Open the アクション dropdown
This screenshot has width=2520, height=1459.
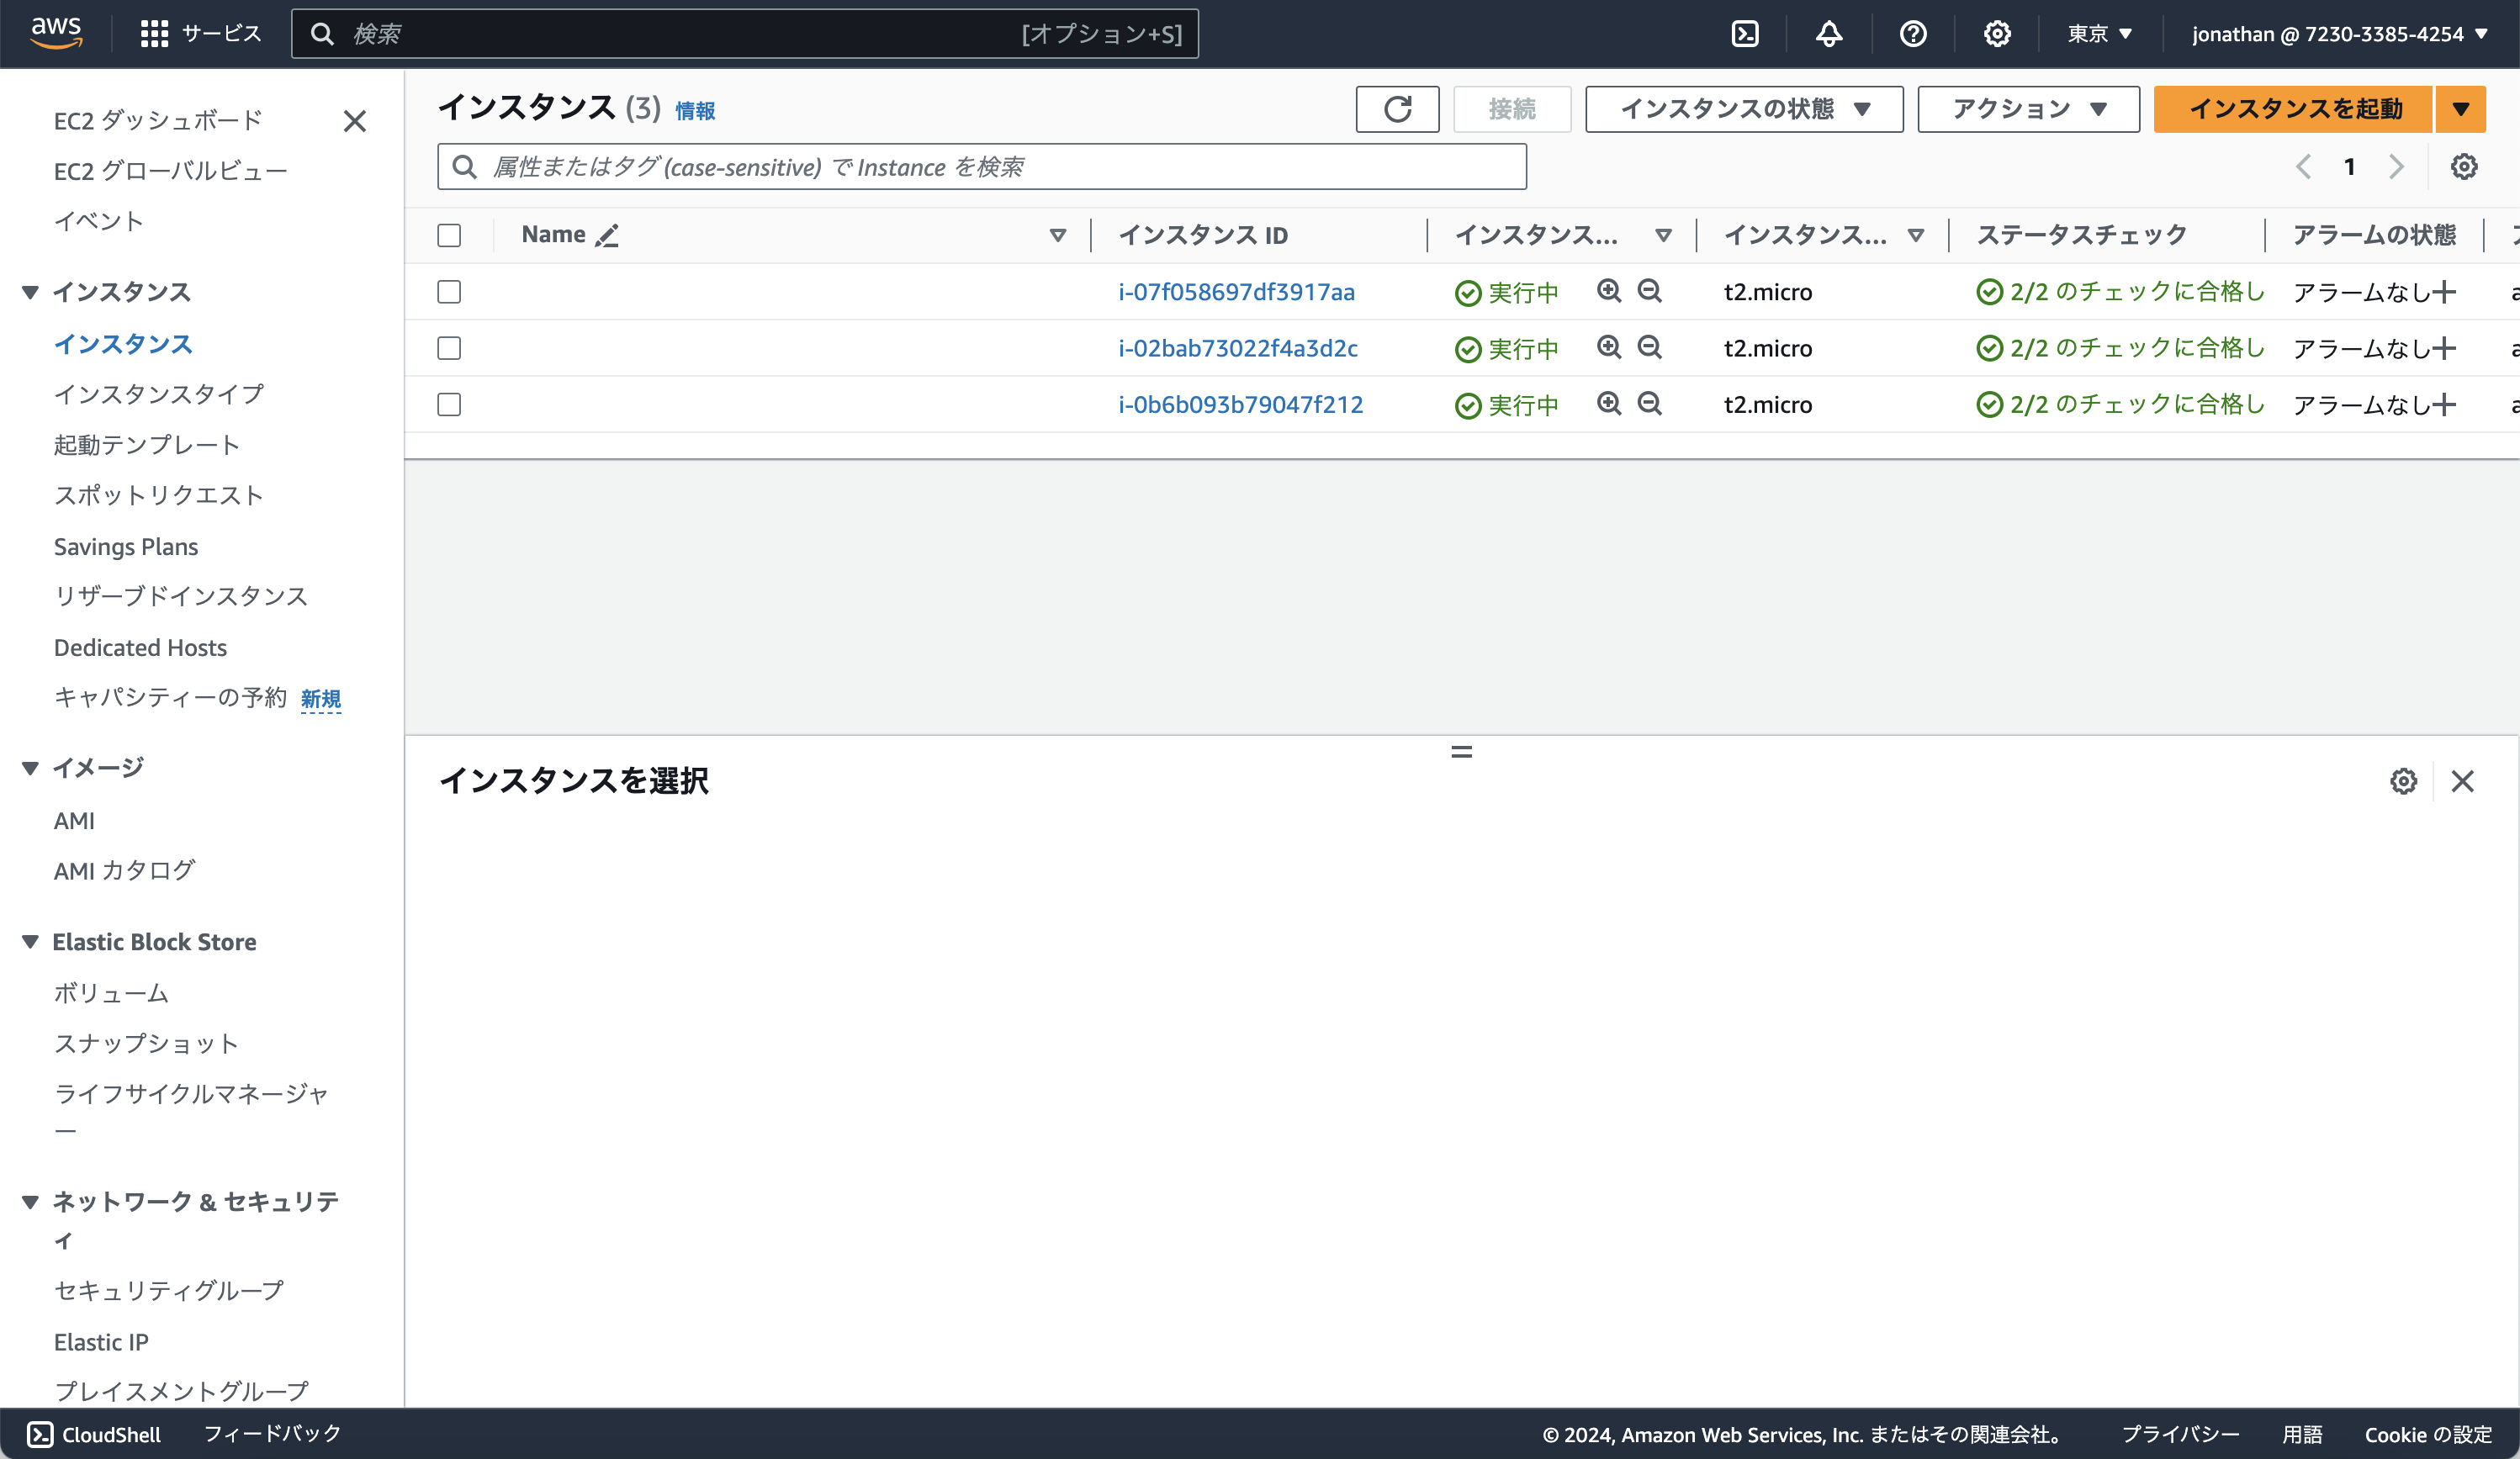coord(2027,109)
